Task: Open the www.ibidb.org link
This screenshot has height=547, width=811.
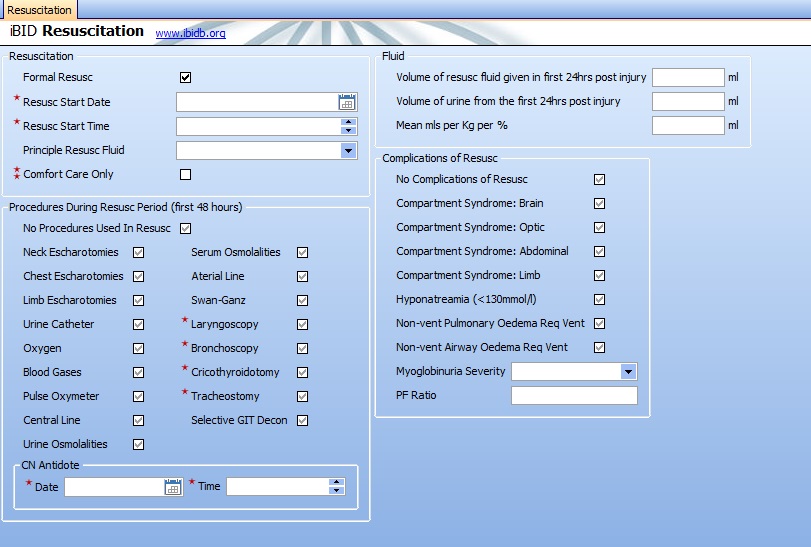Action: coord(190,34)
